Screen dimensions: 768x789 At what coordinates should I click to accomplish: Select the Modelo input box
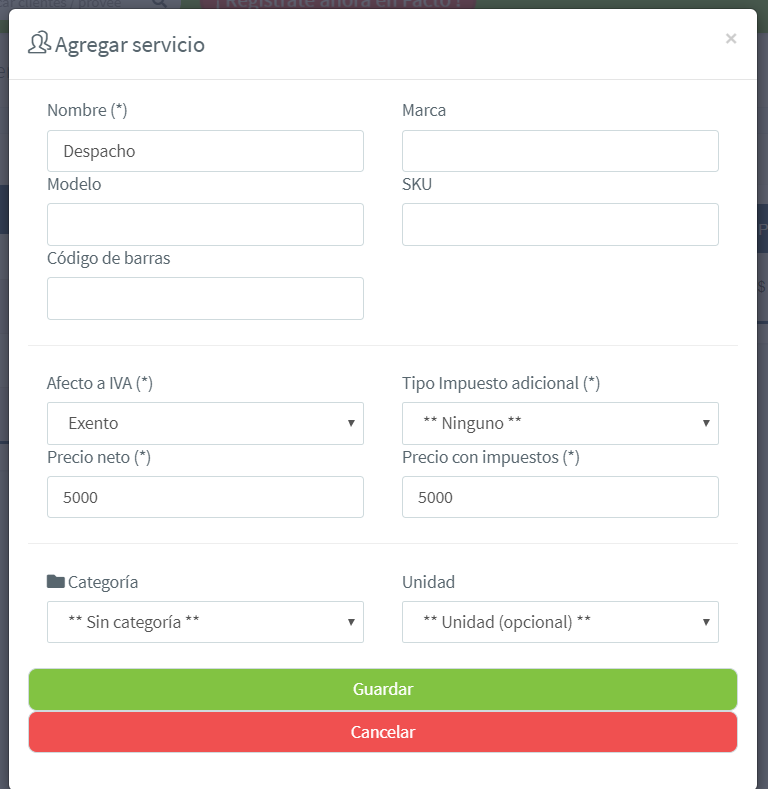[205, 225]
